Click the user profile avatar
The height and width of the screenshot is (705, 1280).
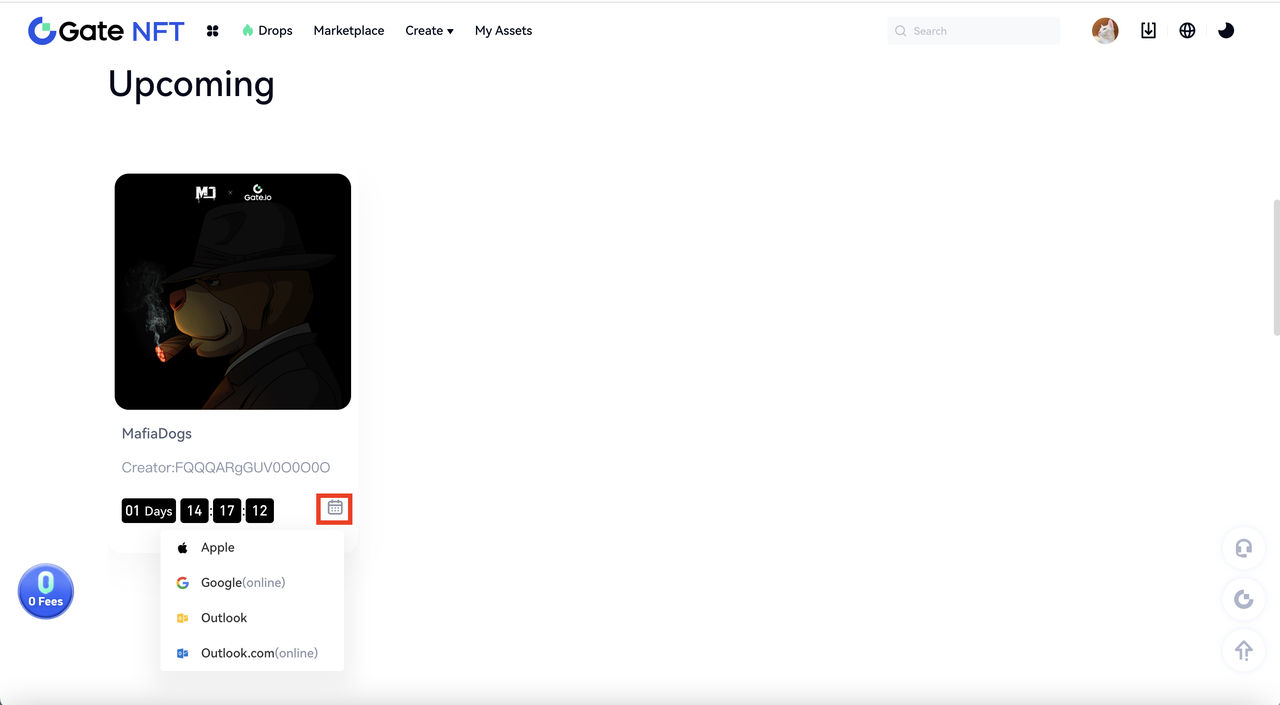click(x=1105, y=31)
